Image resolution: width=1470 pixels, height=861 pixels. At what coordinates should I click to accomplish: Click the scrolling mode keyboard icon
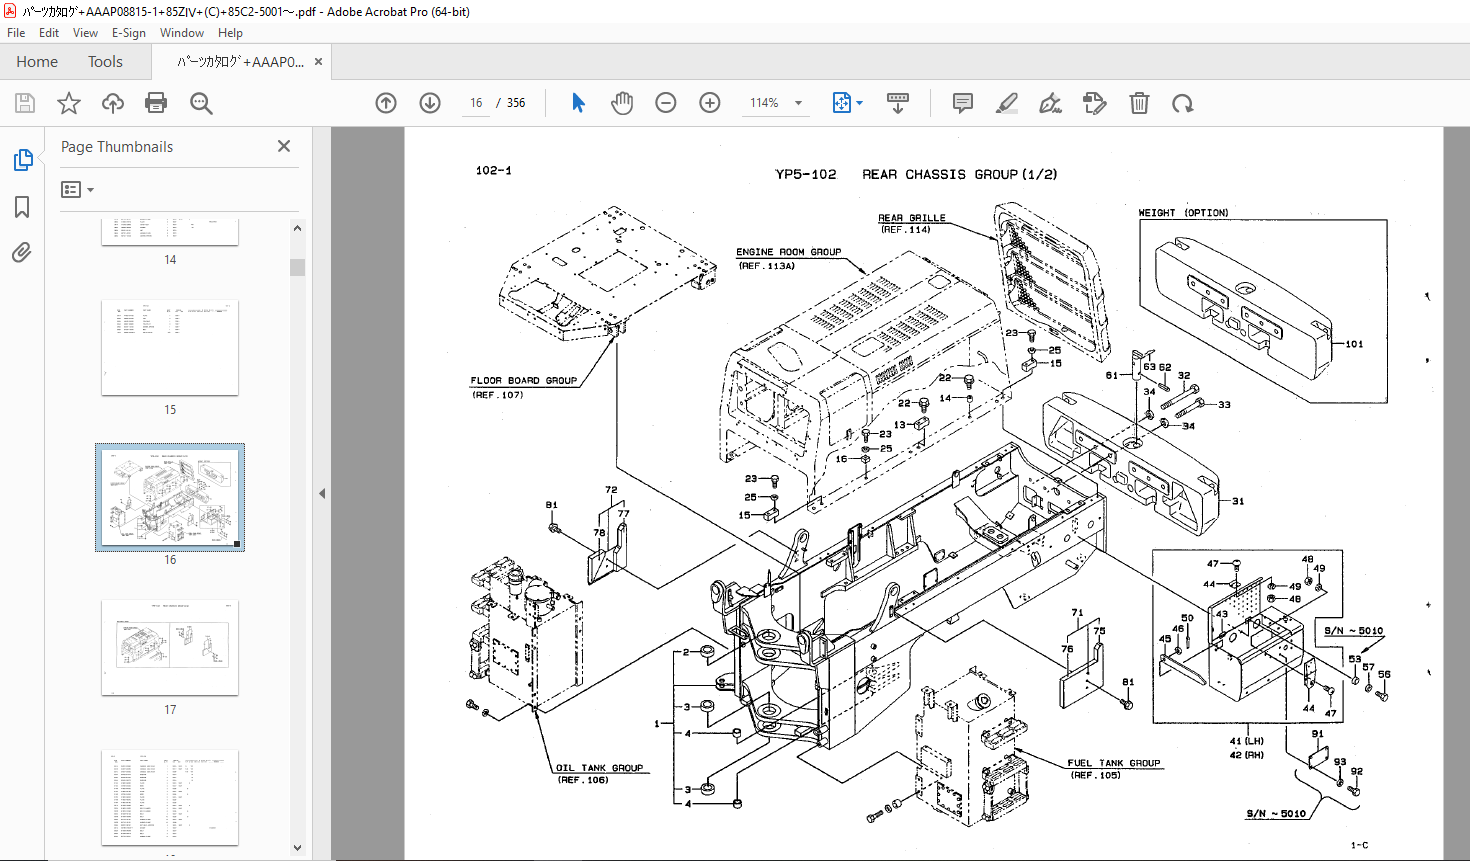coord(898,103)
